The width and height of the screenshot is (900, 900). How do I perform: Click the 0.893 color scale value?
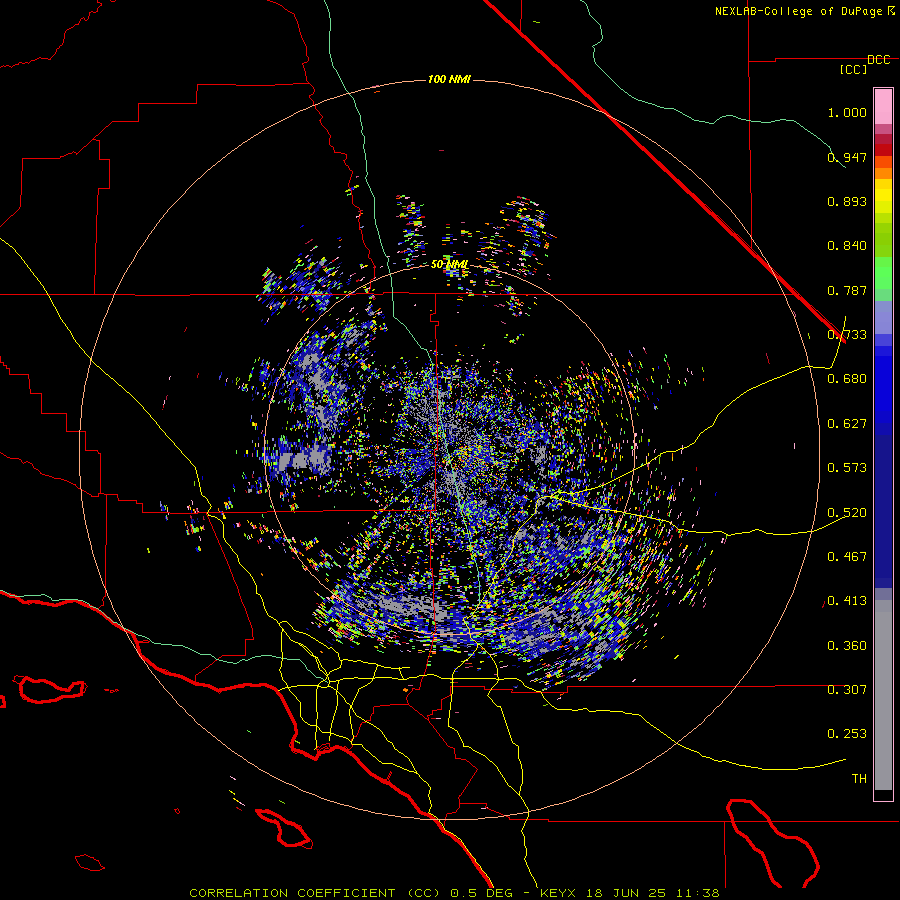[847, 201]
